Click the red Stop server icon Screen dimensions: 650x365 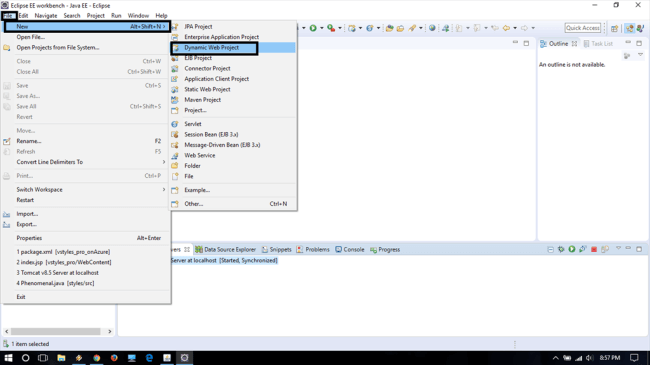pos(594,249)
